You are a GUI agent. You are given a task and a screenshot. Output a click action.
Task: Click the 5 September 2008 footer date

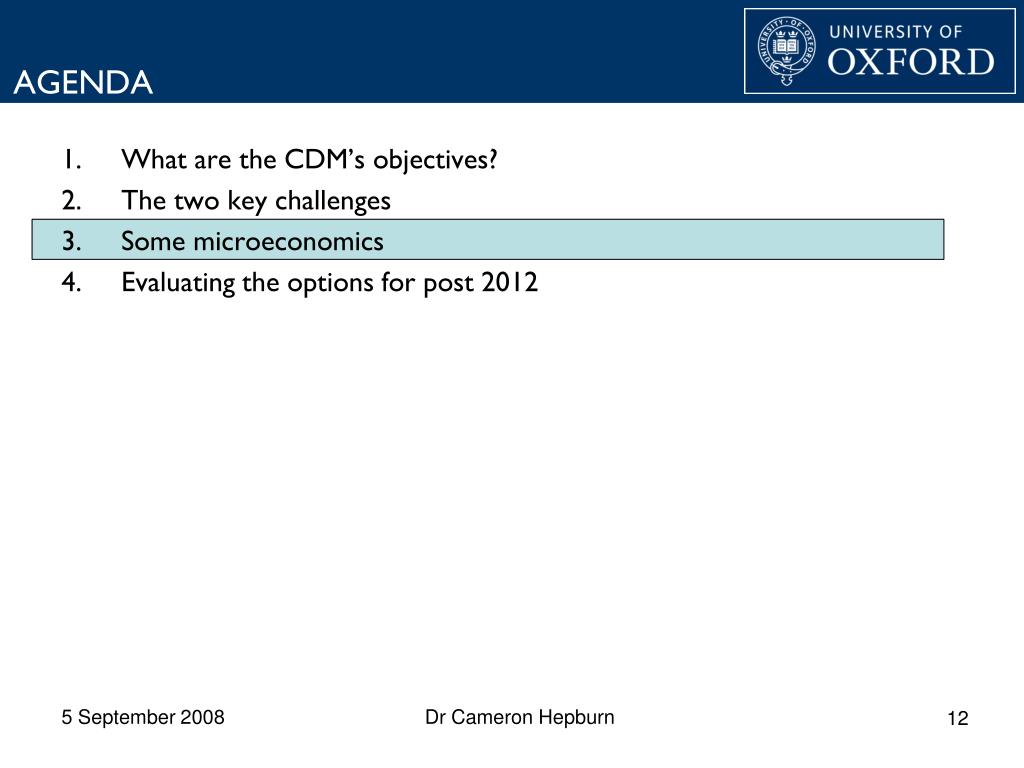(143, 717)
